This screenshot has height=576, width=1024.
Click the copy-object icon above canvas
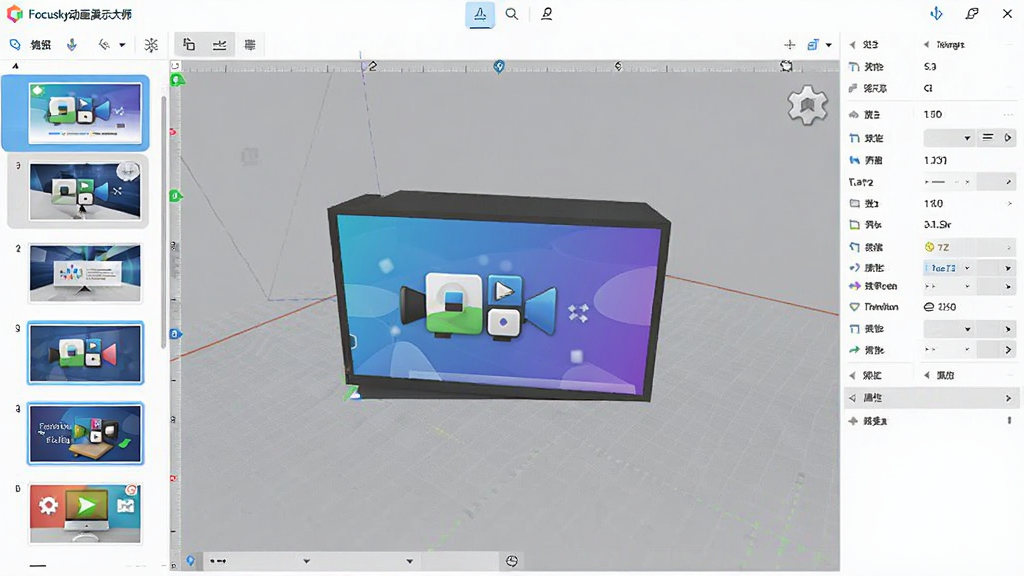[189, 44]
